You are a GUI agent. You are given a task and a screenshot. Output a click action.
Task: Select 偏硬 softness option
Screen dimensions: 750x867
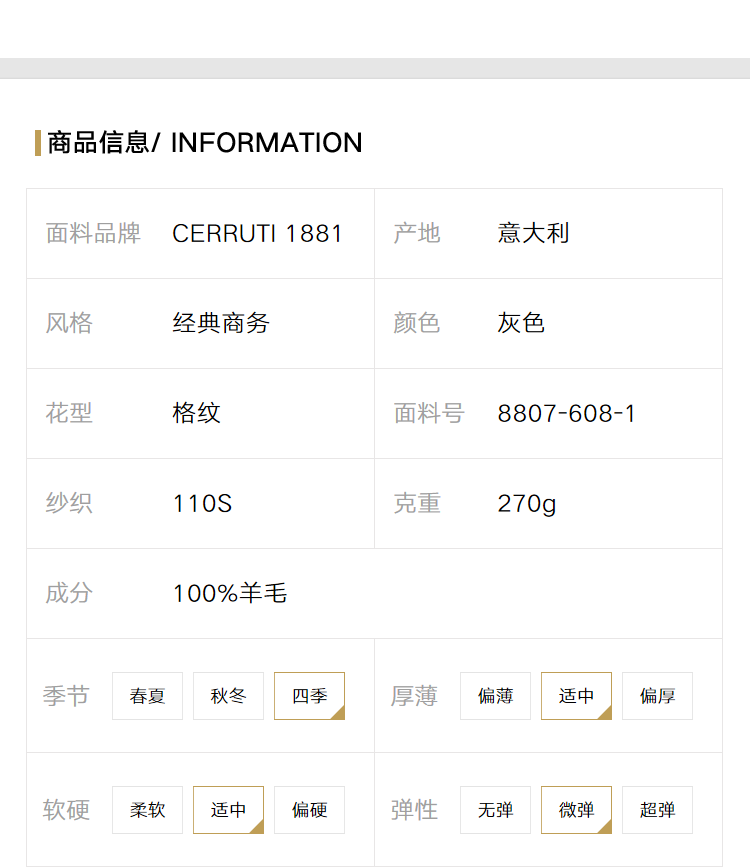(309, 809)
